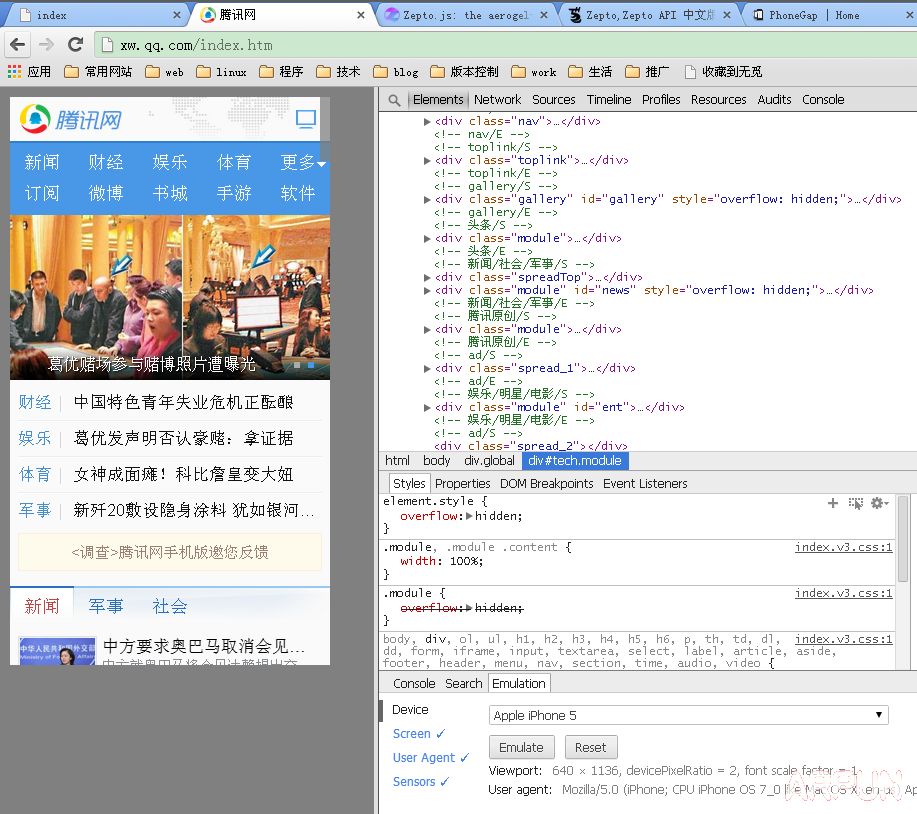Expand the Sensors section in Emulation sidebar
The image size is (917, 814).
(x=415, y=781)
